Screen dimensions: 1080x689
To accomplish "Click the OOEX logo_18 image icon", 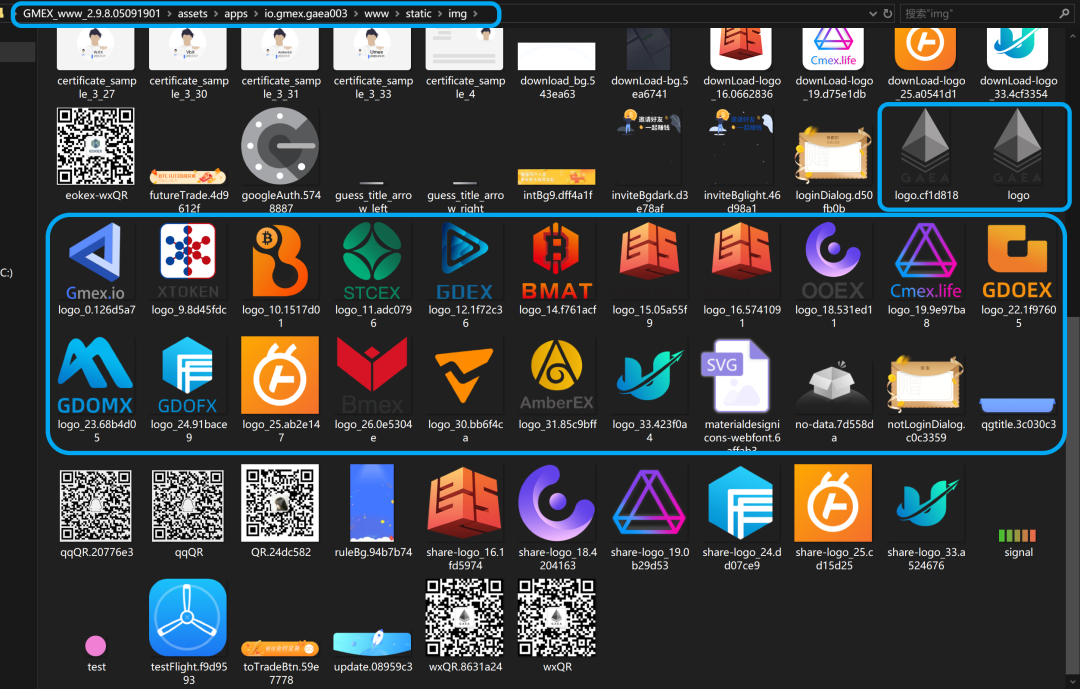I will click(x=833, y=261).
